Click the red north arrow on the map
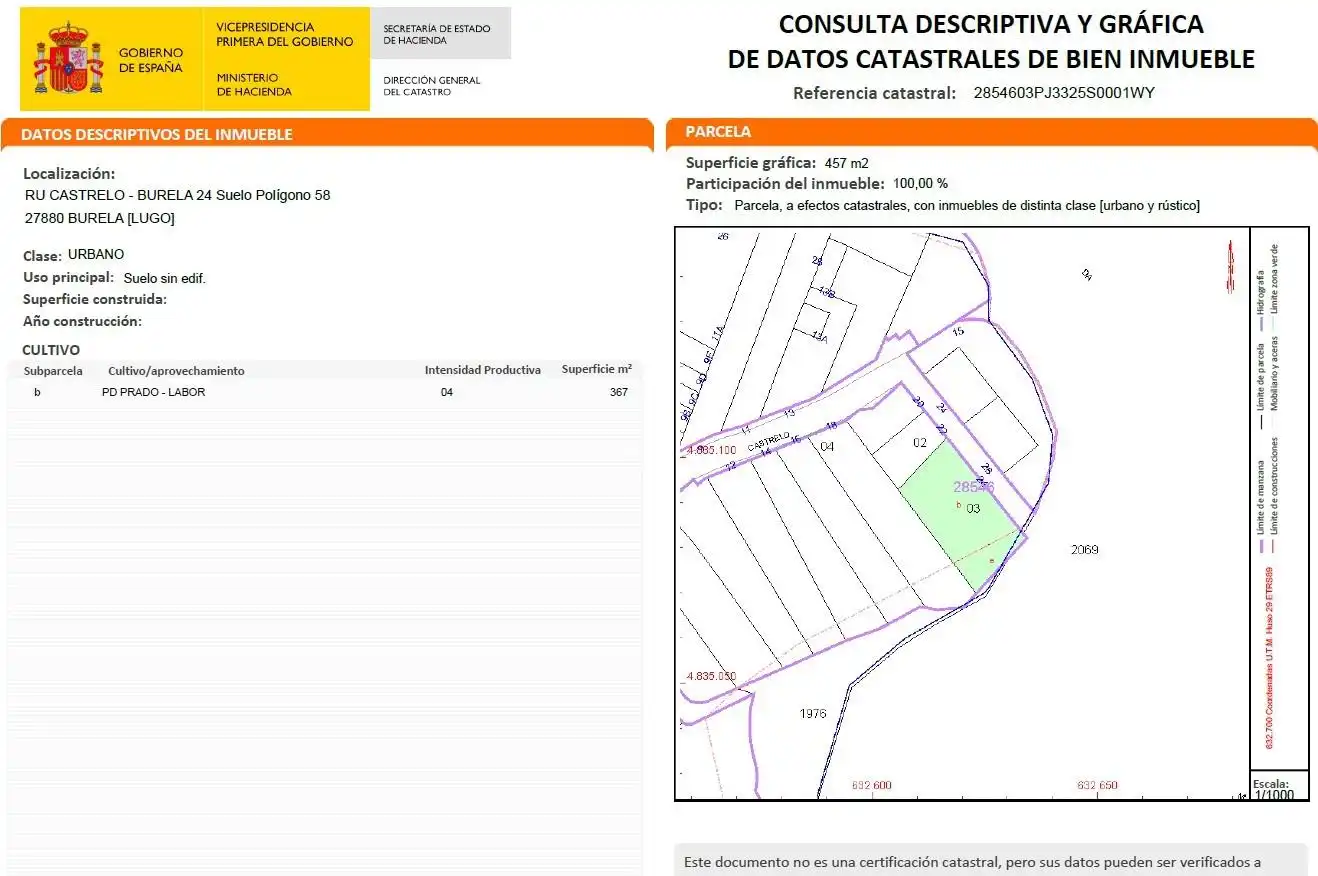The height and width of the screenshot is (876, 1318). [x=1230, y=266]
